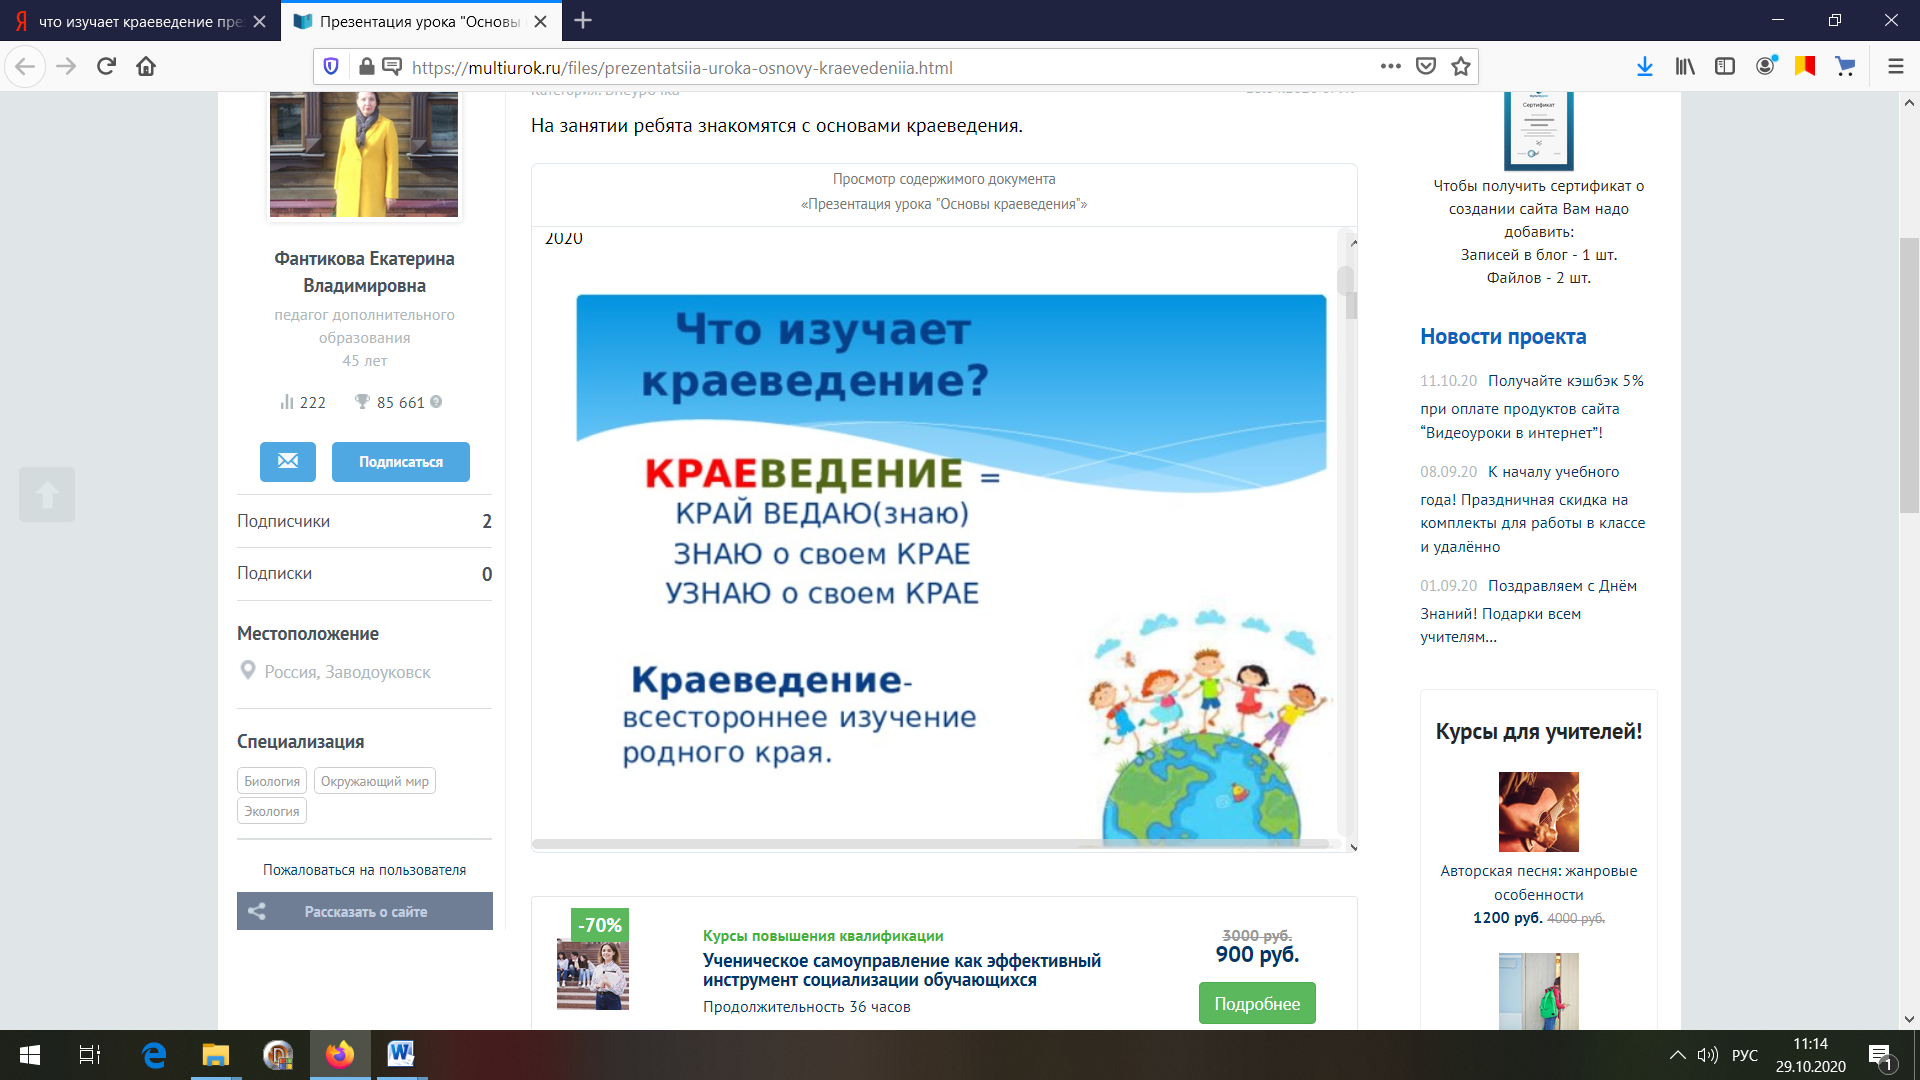Open the notification action center
This screenshot has height=1080, width=1920.
coord(1880,1056)
